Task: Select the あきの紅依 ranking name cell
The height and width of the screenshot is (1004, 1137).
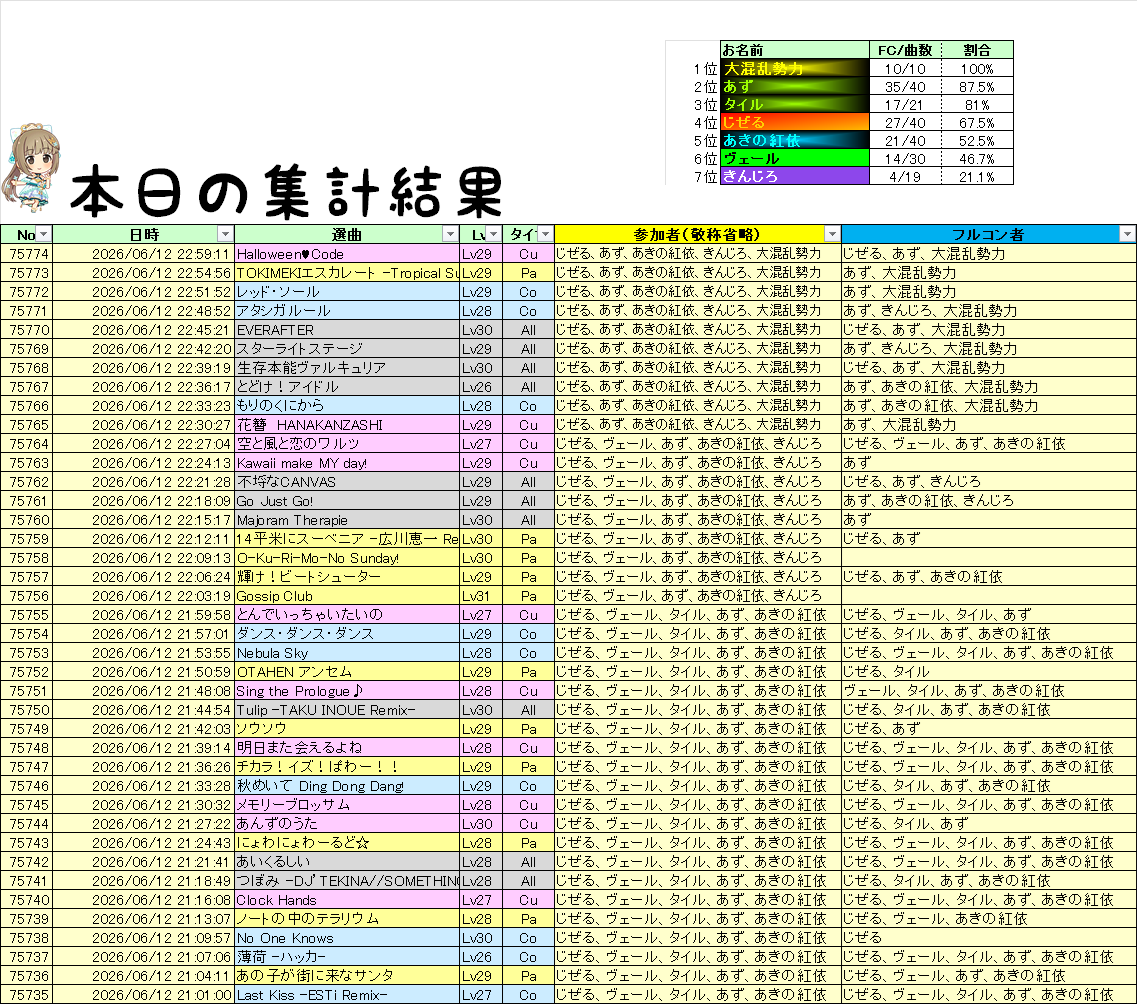Action: coord(795,141)
